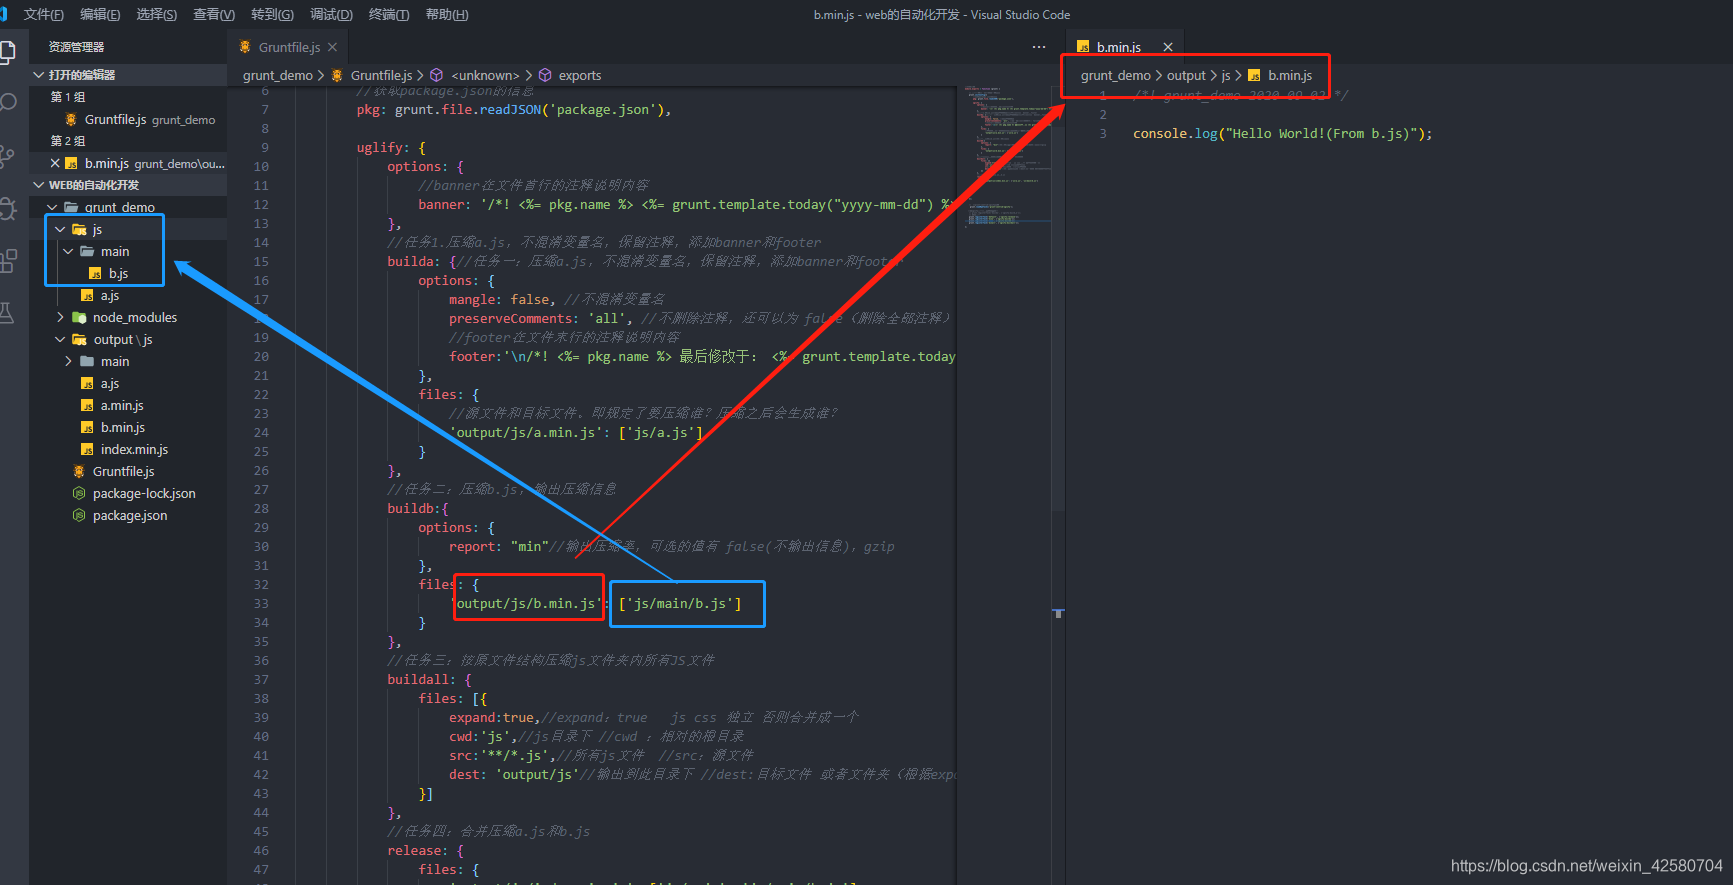Open the Search view in activity bar
Image resolution: width=1733 pixels, height=885 pixels.
coord(8,103)
